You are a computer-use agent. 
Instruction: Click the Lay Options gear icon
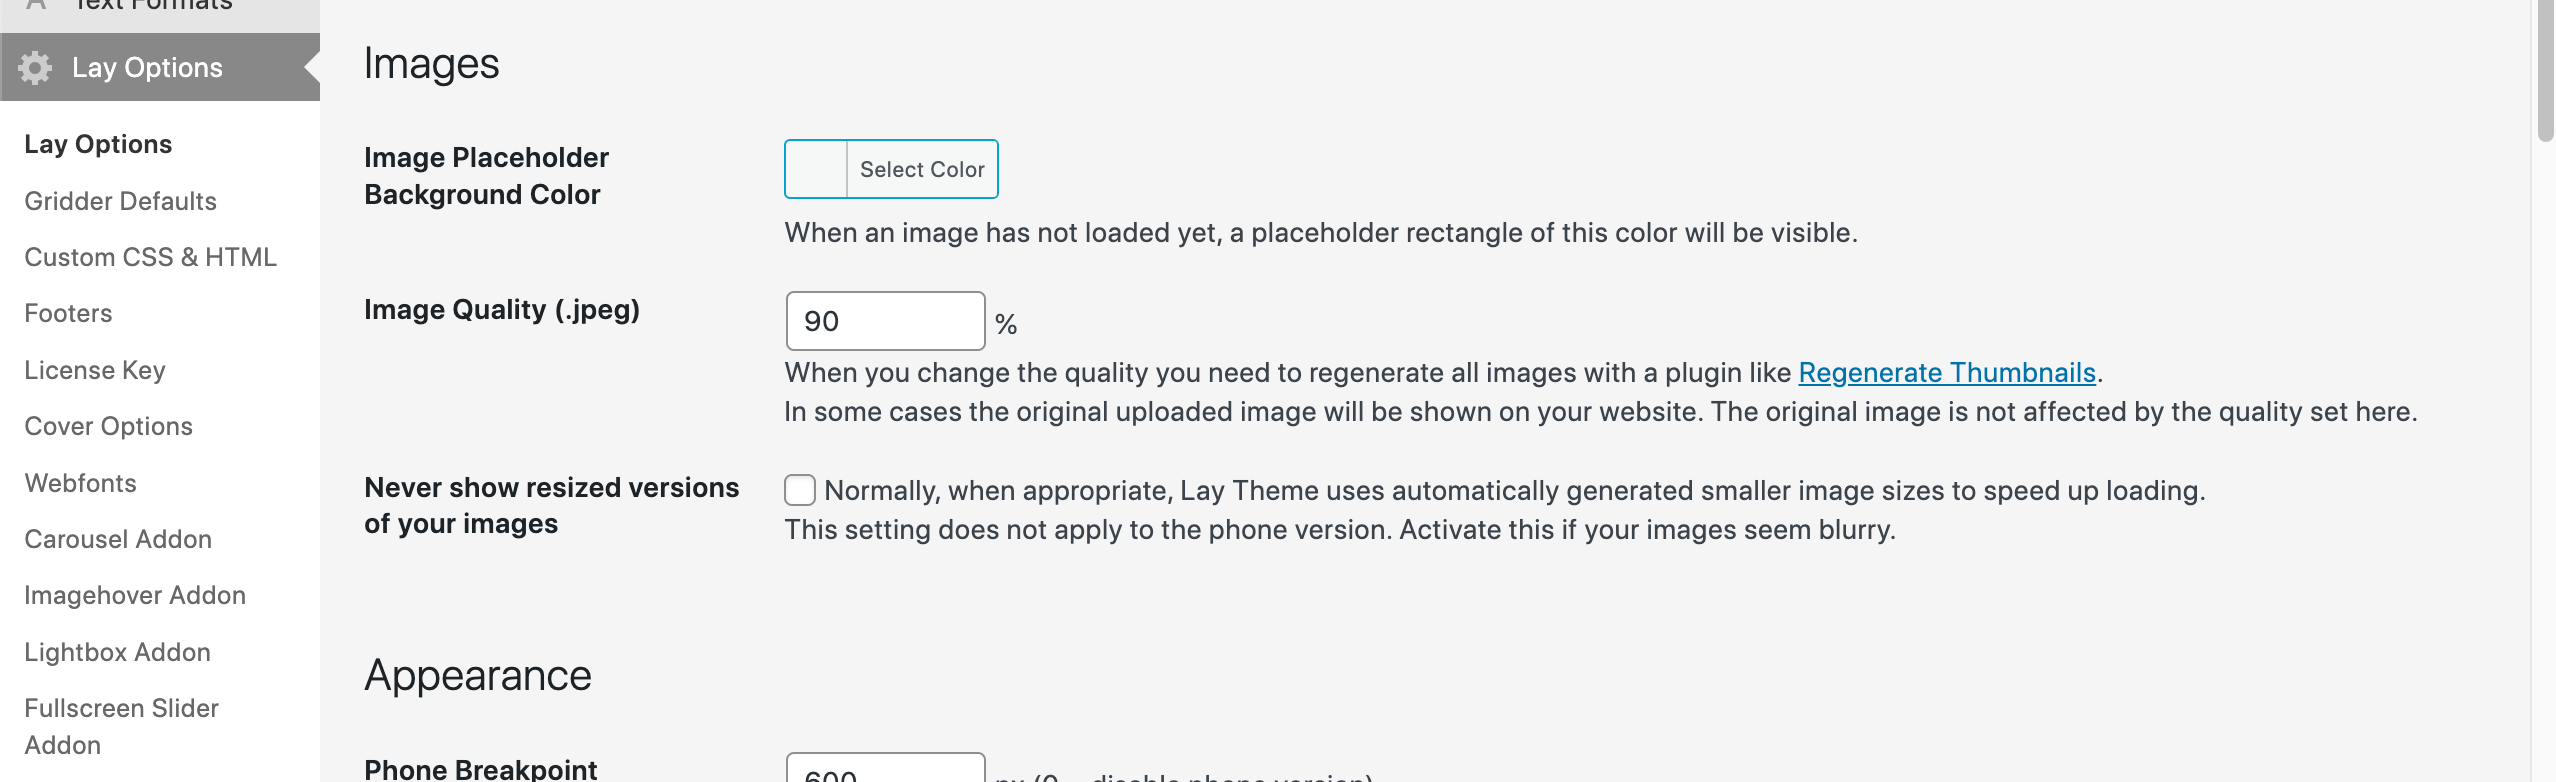pyautogui.click(x=35, y=67)
